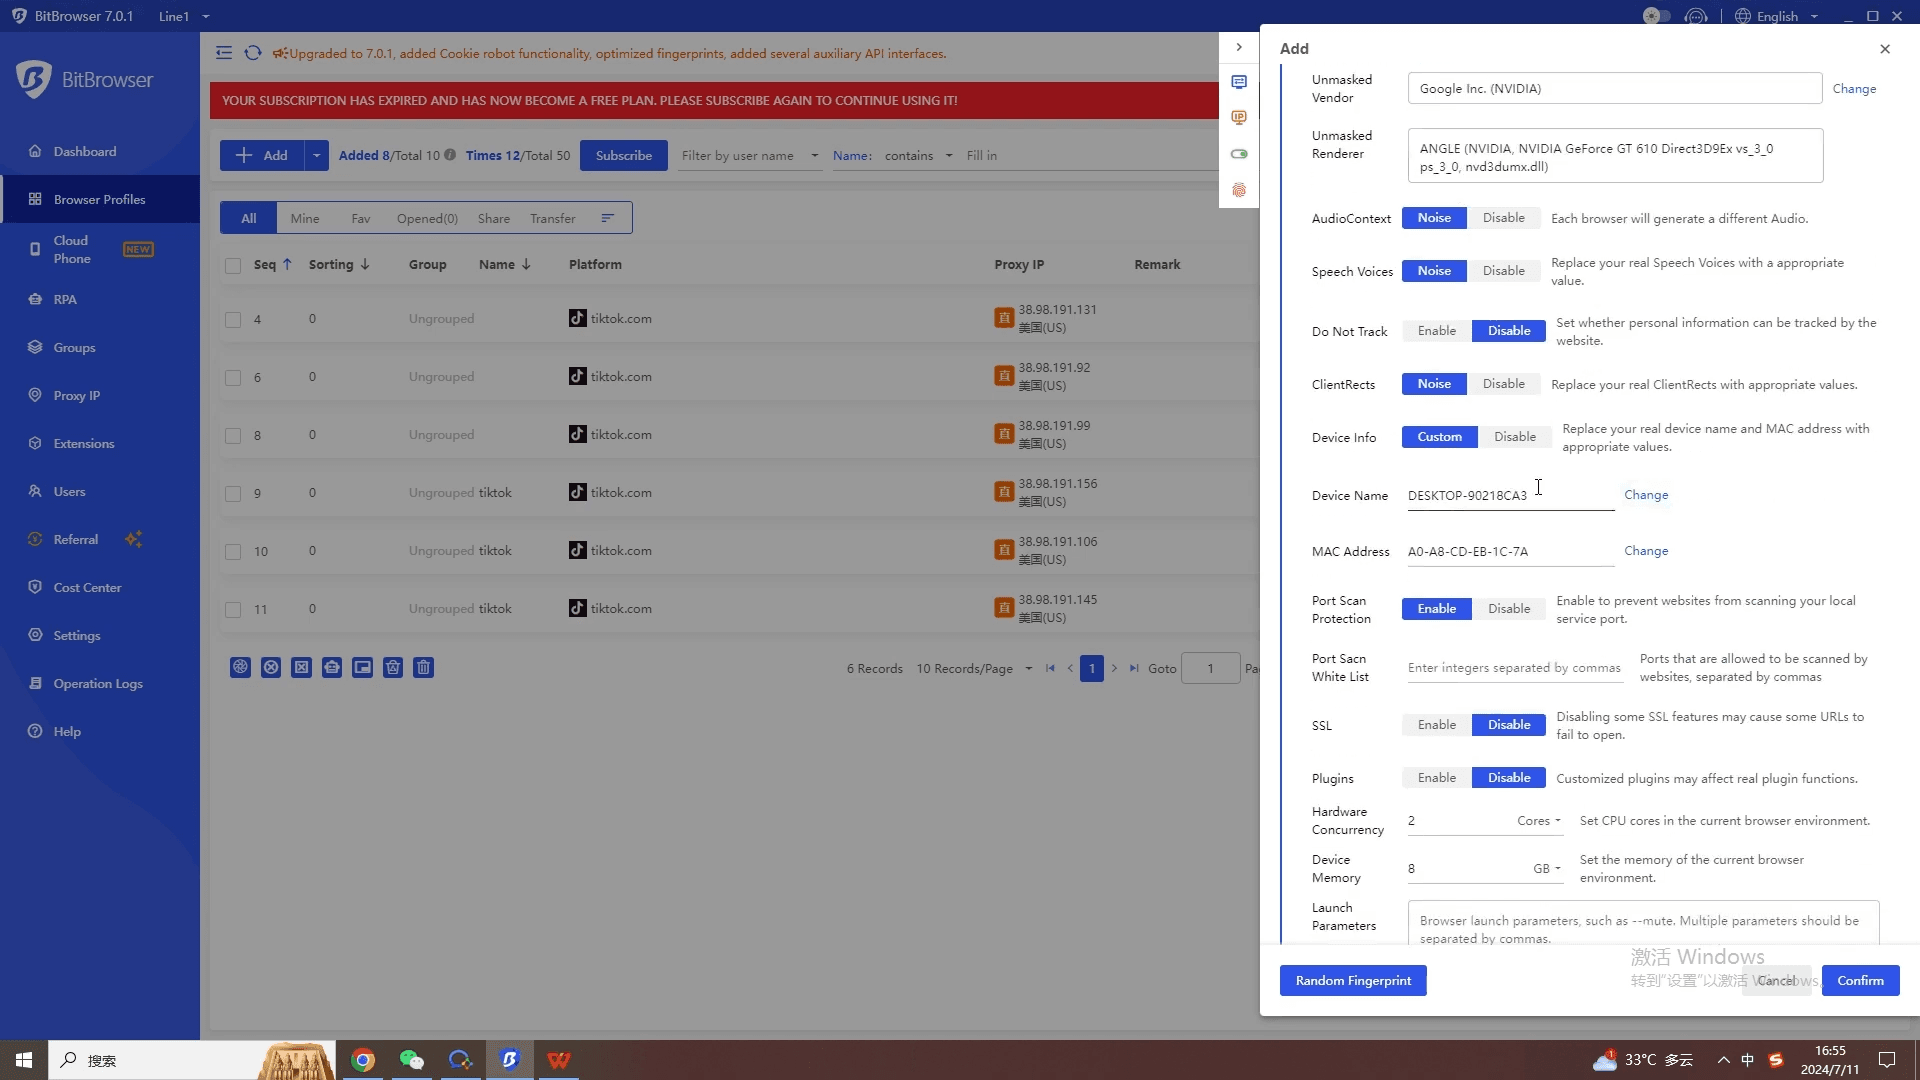Viewport: 1920px width, 1080px height.
Task: Click the Random Fingerprint button
Action: pyautogui.click(x=1353, y=981)
